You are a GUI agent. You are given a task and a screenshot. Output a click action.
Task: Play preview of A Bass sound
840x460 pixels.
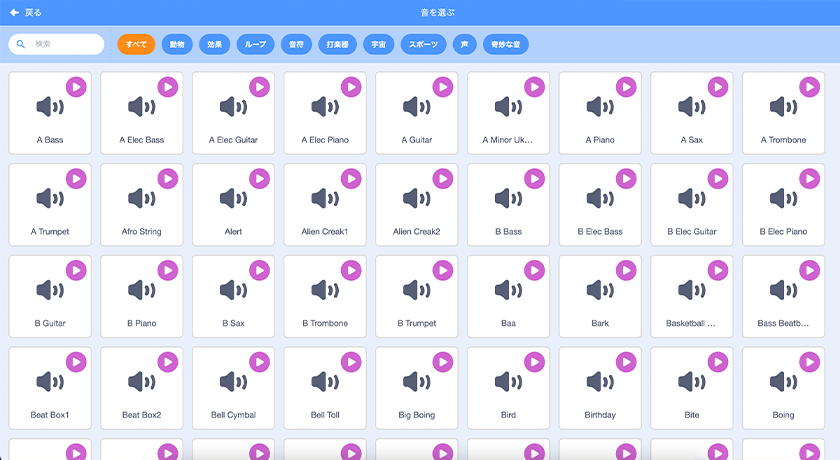pyautogui.click(x=76, y=87)
